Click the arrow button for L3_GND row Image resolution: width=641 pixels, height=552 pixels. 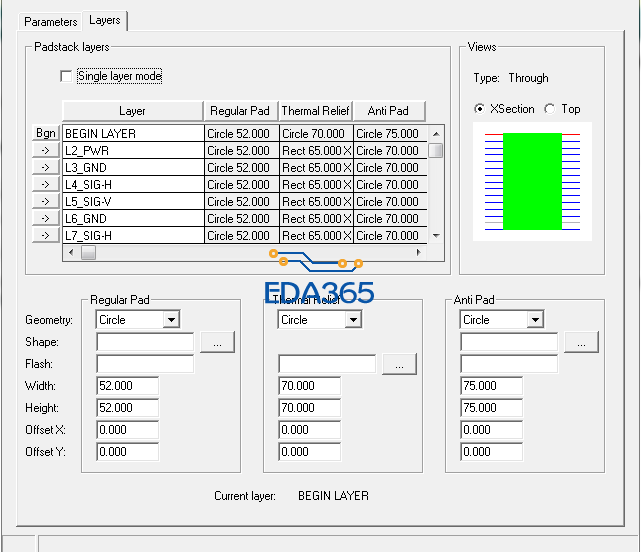pyautogui.click(x=46, y=167)
